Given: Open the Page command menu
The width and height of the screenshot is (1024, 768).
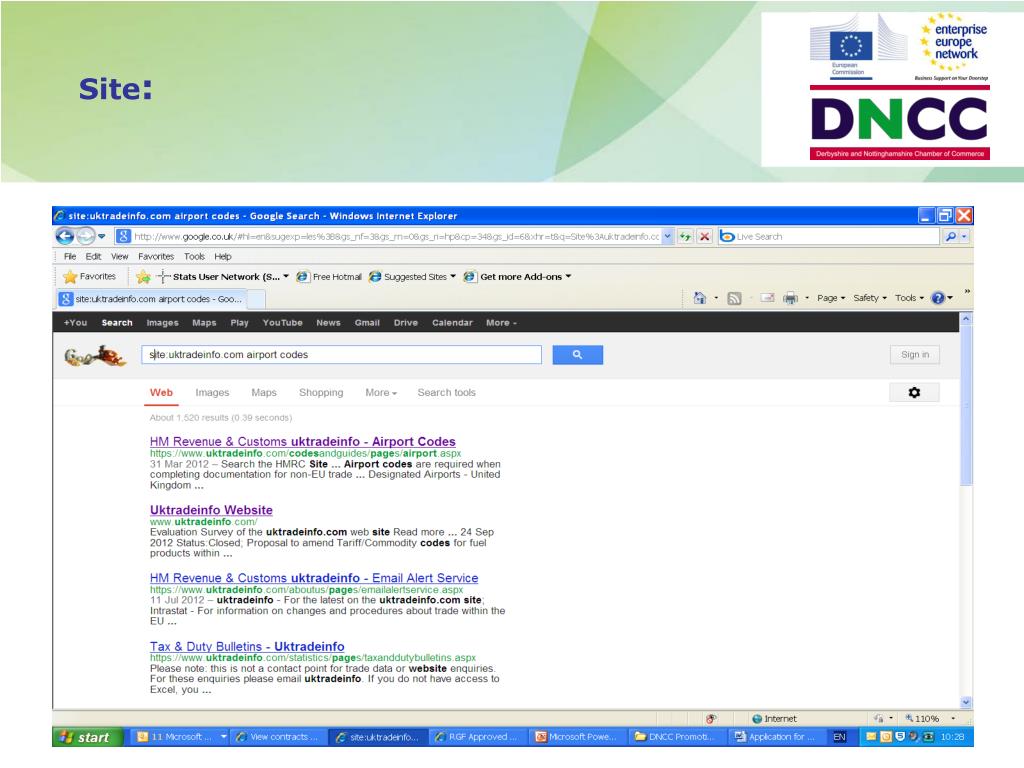Looking at the screenshot, I should [831, 298].
